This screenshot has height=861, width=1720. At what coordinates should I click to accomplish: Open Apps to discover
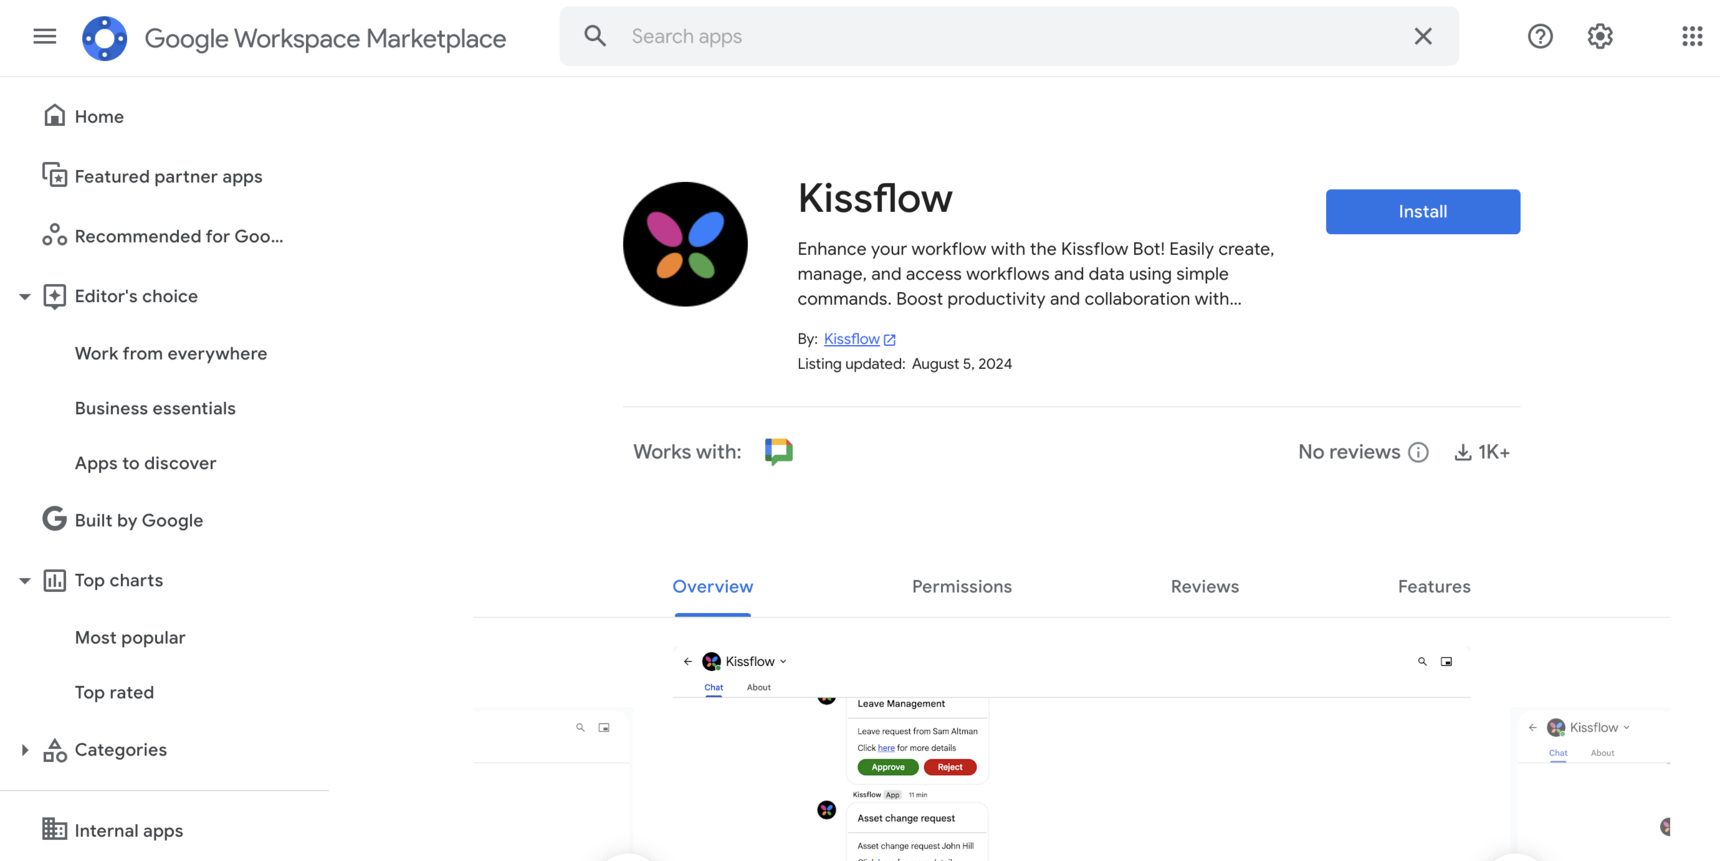[x=145, y=463]
